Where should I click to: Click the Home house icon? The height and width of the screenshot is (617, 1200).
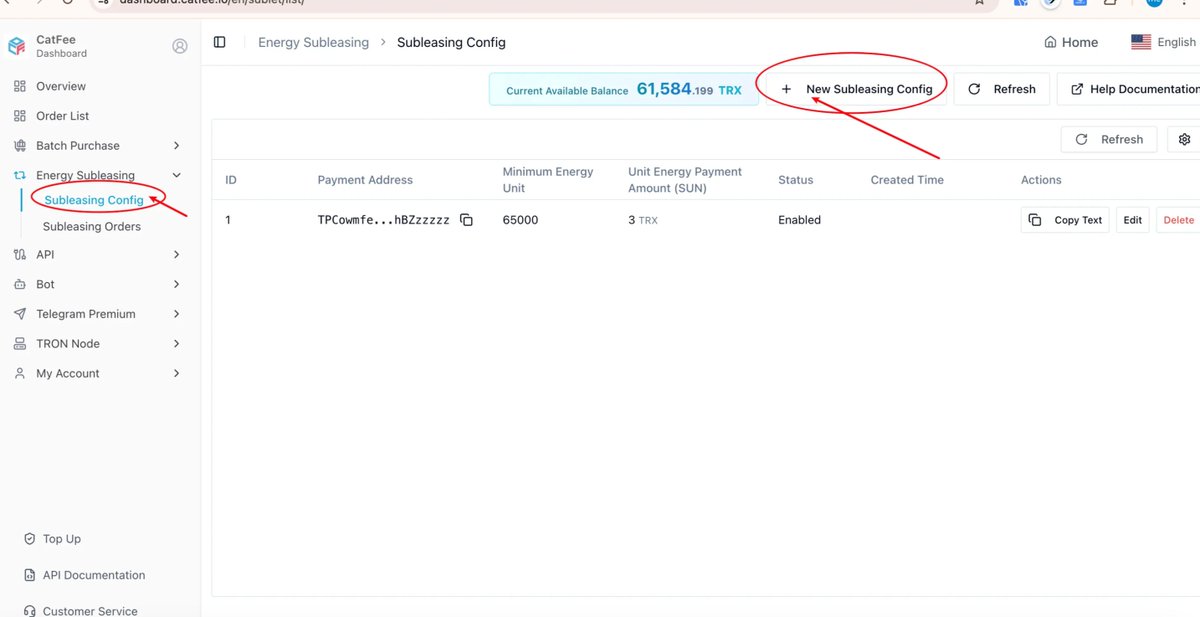coord(1050,42)
